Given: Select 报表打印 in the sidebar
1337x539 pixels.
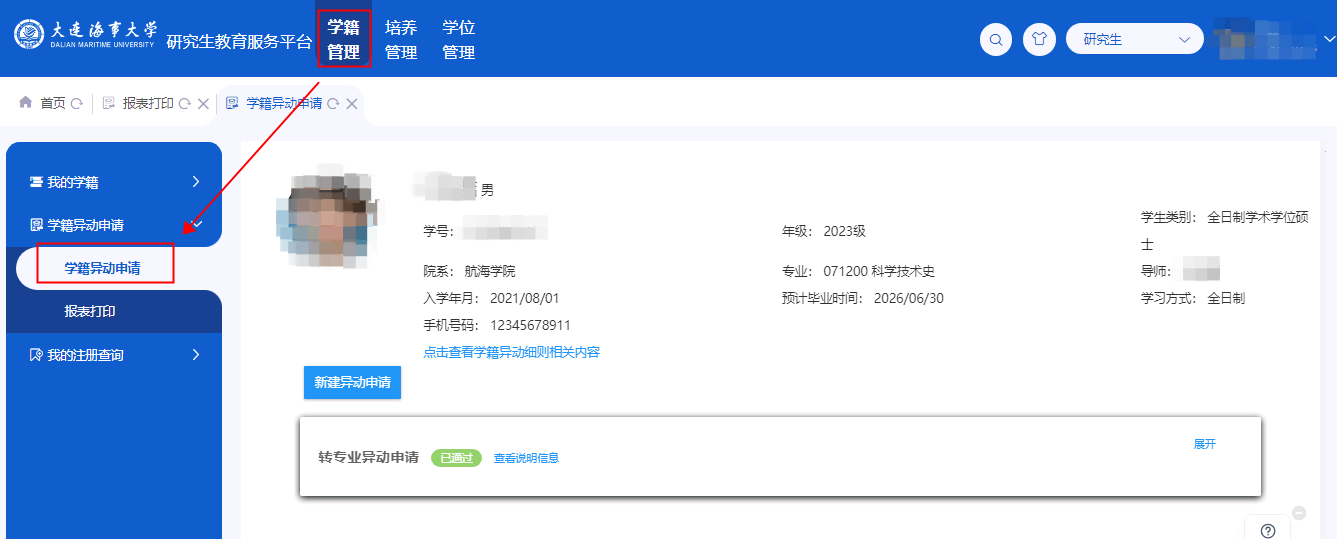Looking at the screenshot, I should tap(90, 311).
